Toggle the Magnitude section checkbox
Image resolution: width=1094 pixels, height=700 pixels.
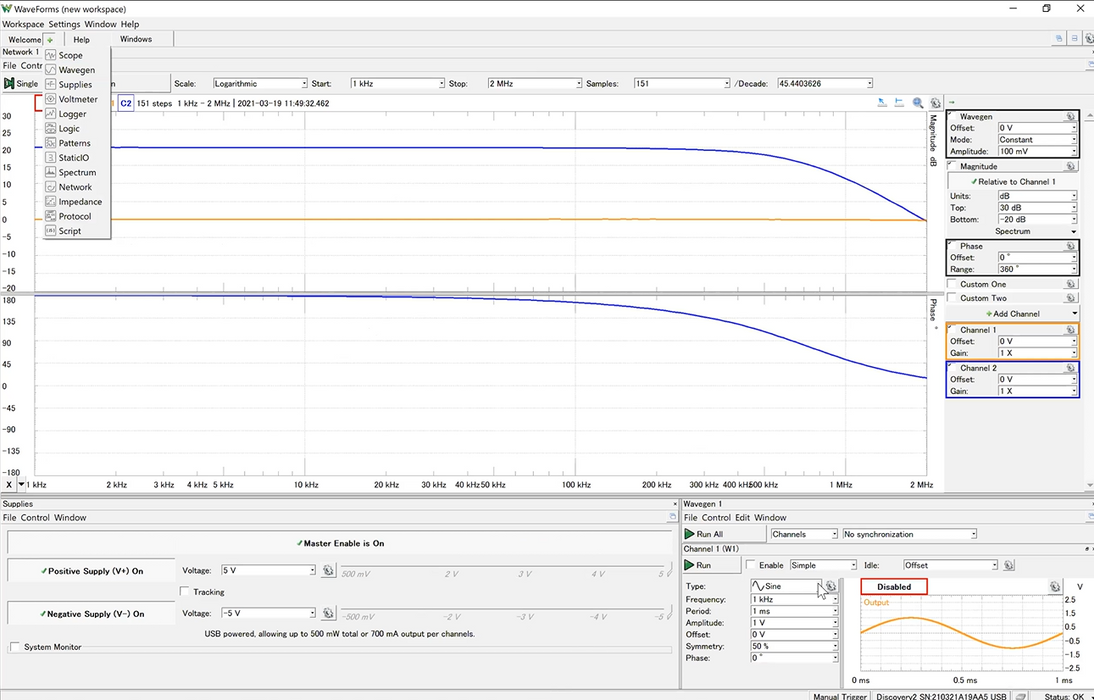(x=952, y=166)
